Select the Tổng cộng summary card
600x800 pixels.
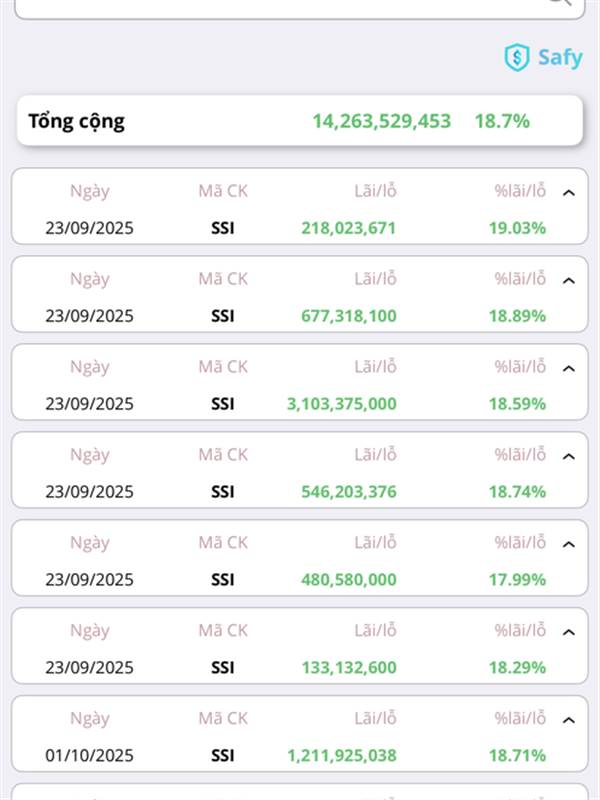coord(300,121)
